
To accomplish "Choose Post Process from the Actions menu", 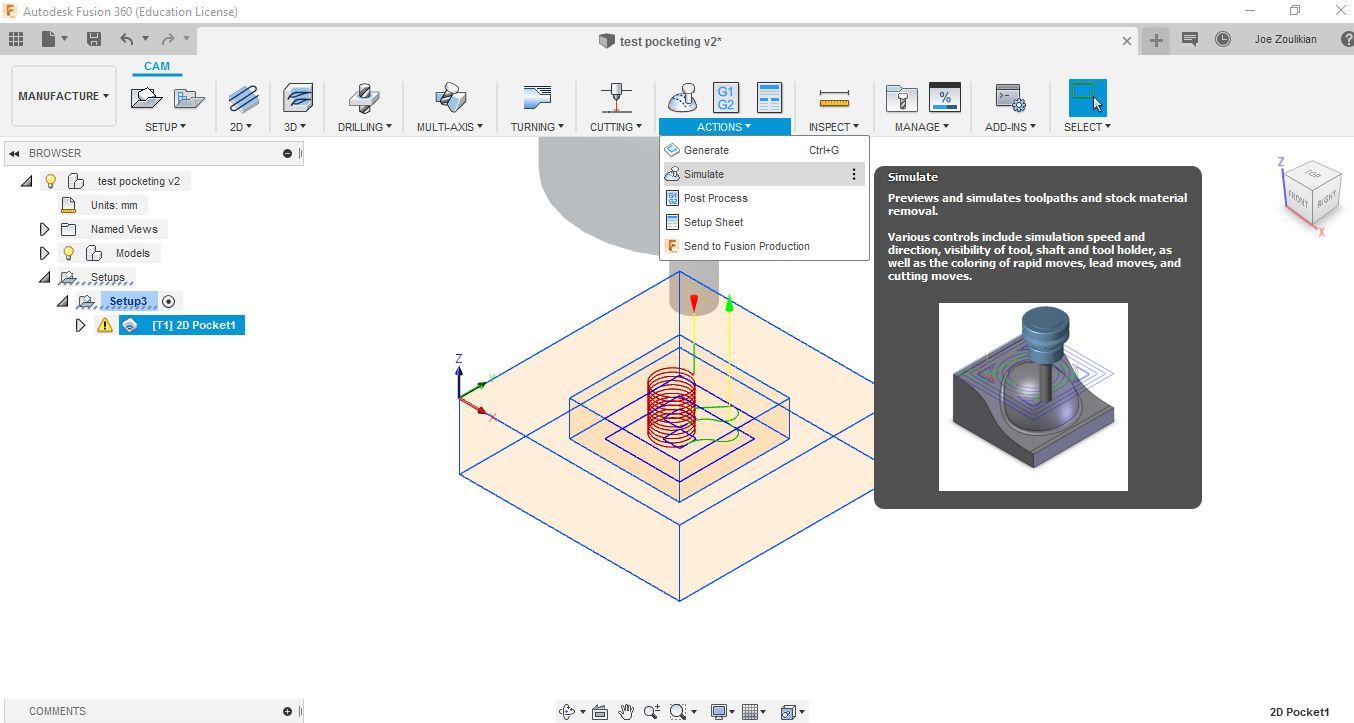I will click(764, 198).
